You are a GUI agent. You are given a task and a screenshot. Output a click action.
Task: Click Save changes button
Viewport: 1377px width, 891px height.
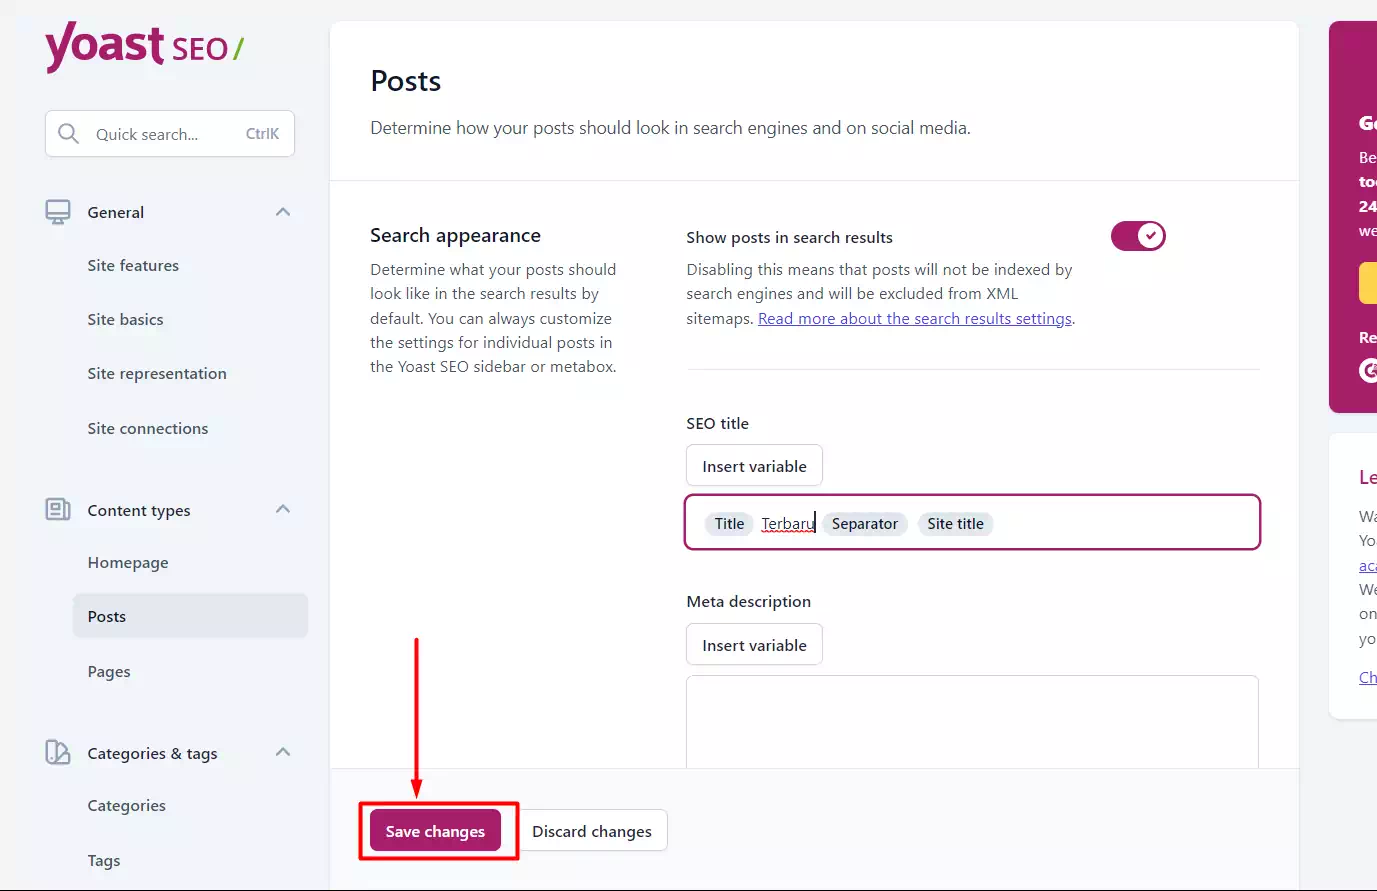click(x=435, y=831)
